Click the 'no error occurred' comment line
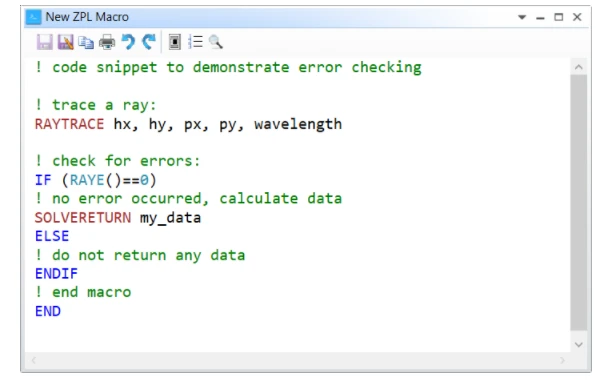Viewport: 613px width, 380px height. point(188,199)
